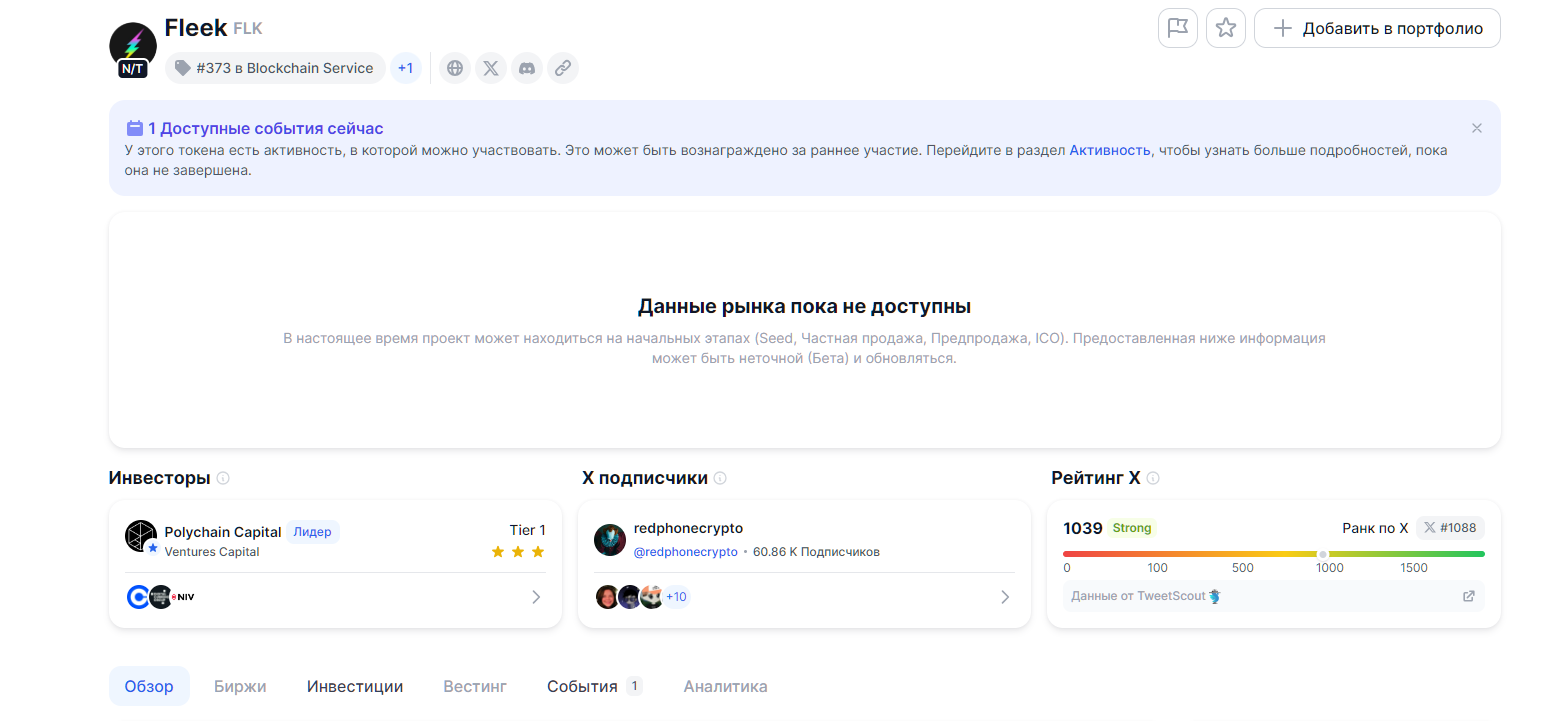The width and height of the screenshot is (1556, 721).
Task: Click the Лидер badge next to Polychain
Action: tap(313, 532)
